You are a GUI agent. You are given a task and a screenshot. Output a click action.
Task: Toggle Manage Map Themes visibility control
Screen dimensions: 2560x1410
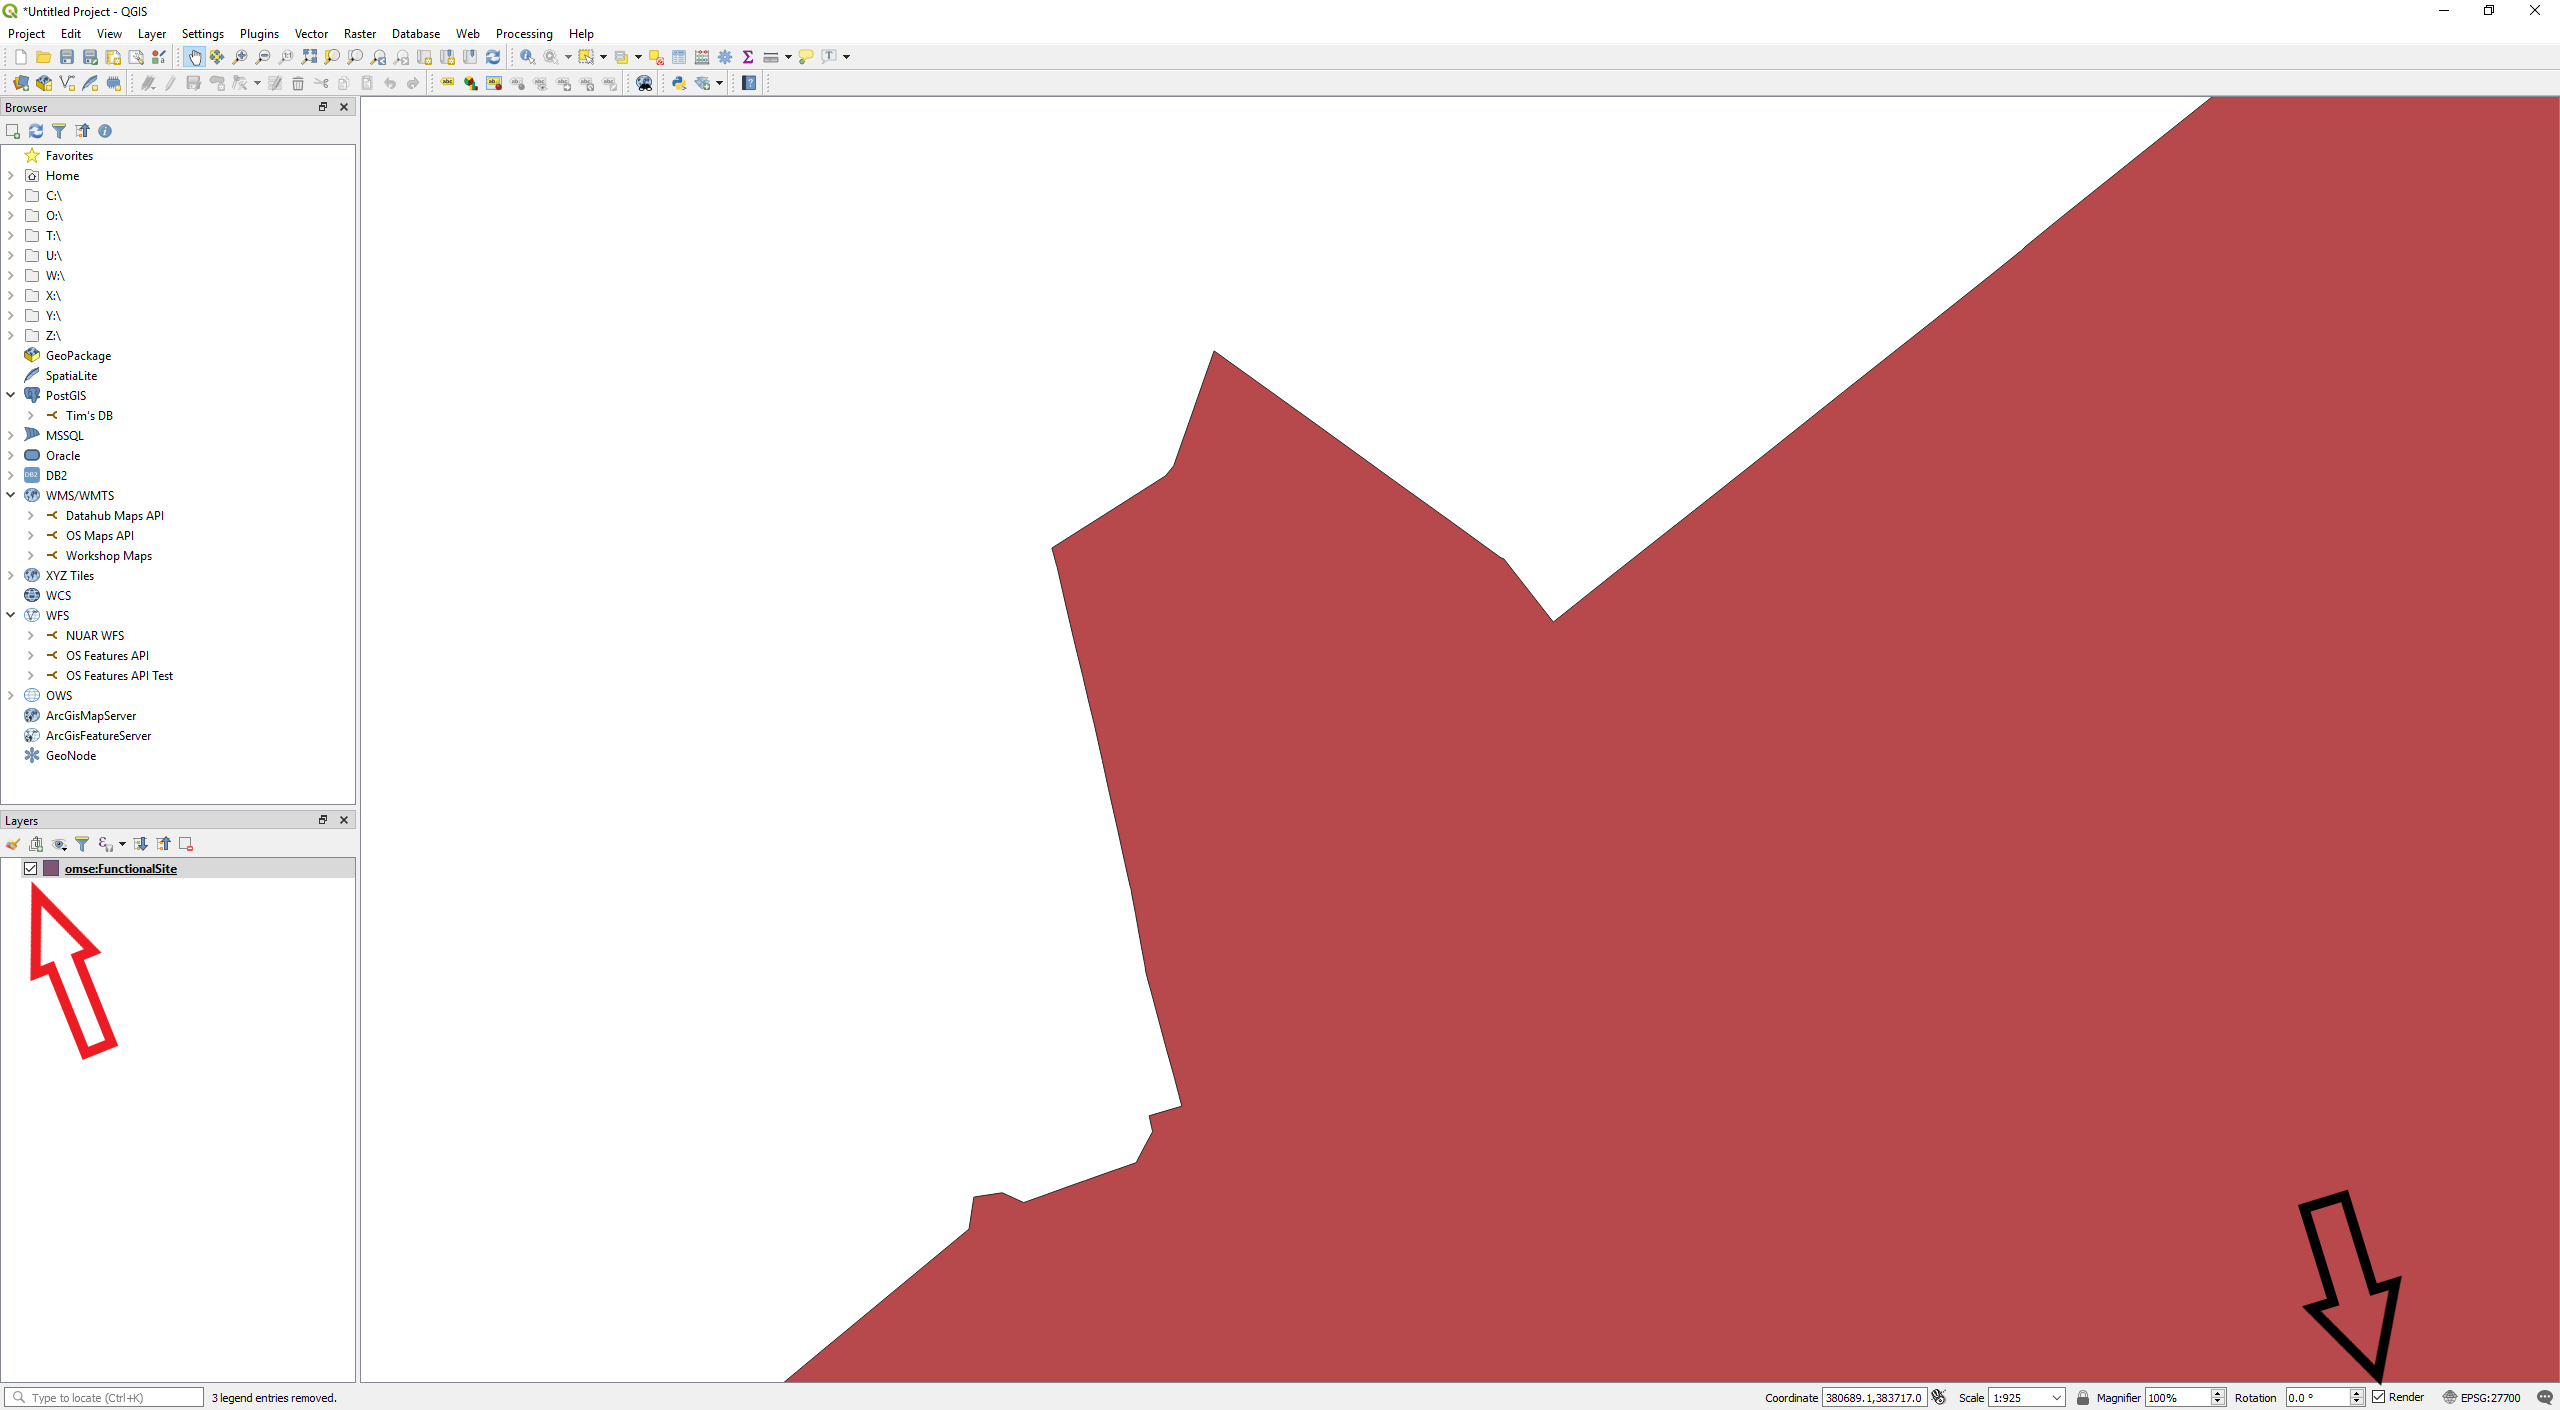[x=58, y=844]
